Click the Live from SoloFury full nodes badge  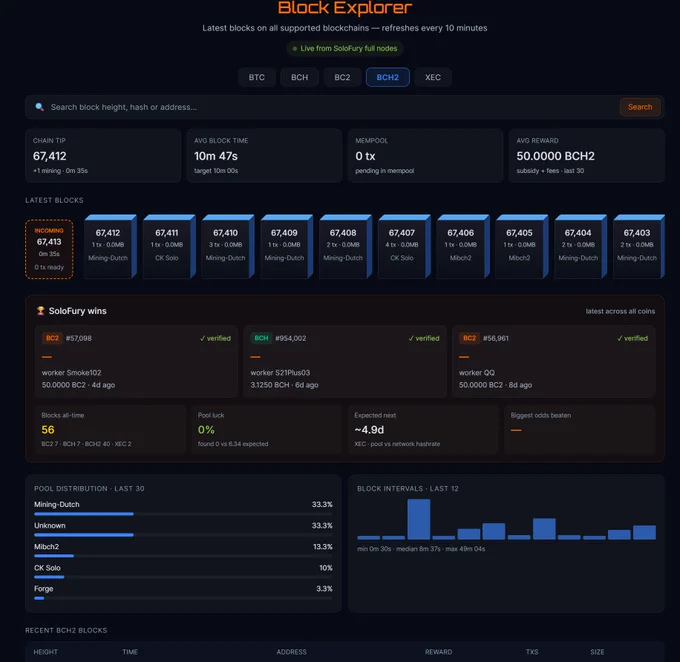(345, 49)
